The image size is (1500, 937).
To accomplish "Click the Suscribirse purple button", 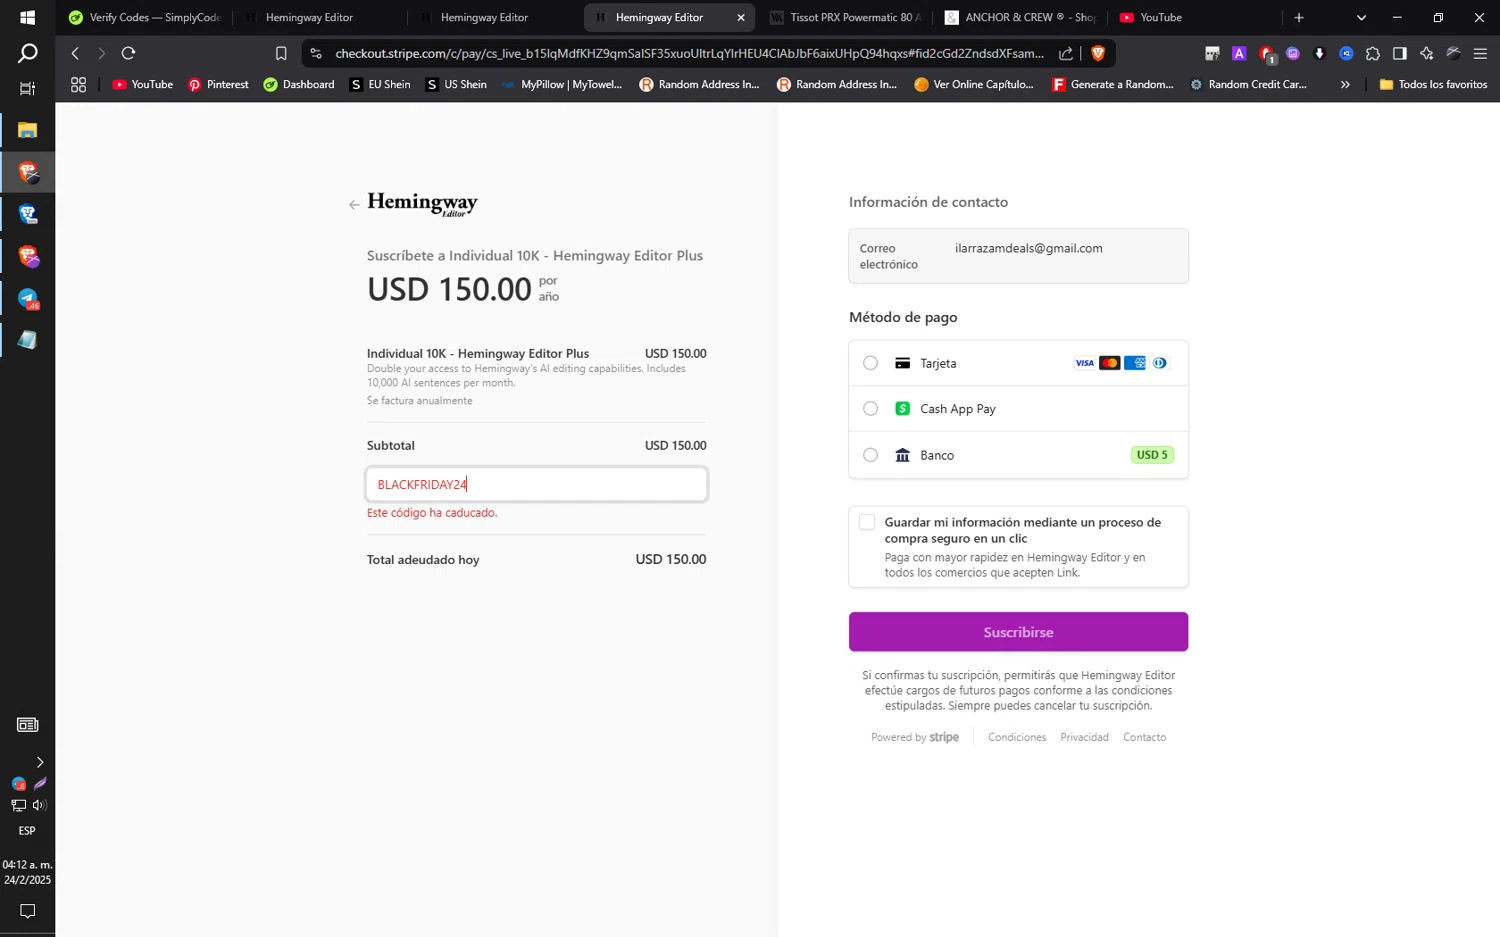I will [1018, 632].
